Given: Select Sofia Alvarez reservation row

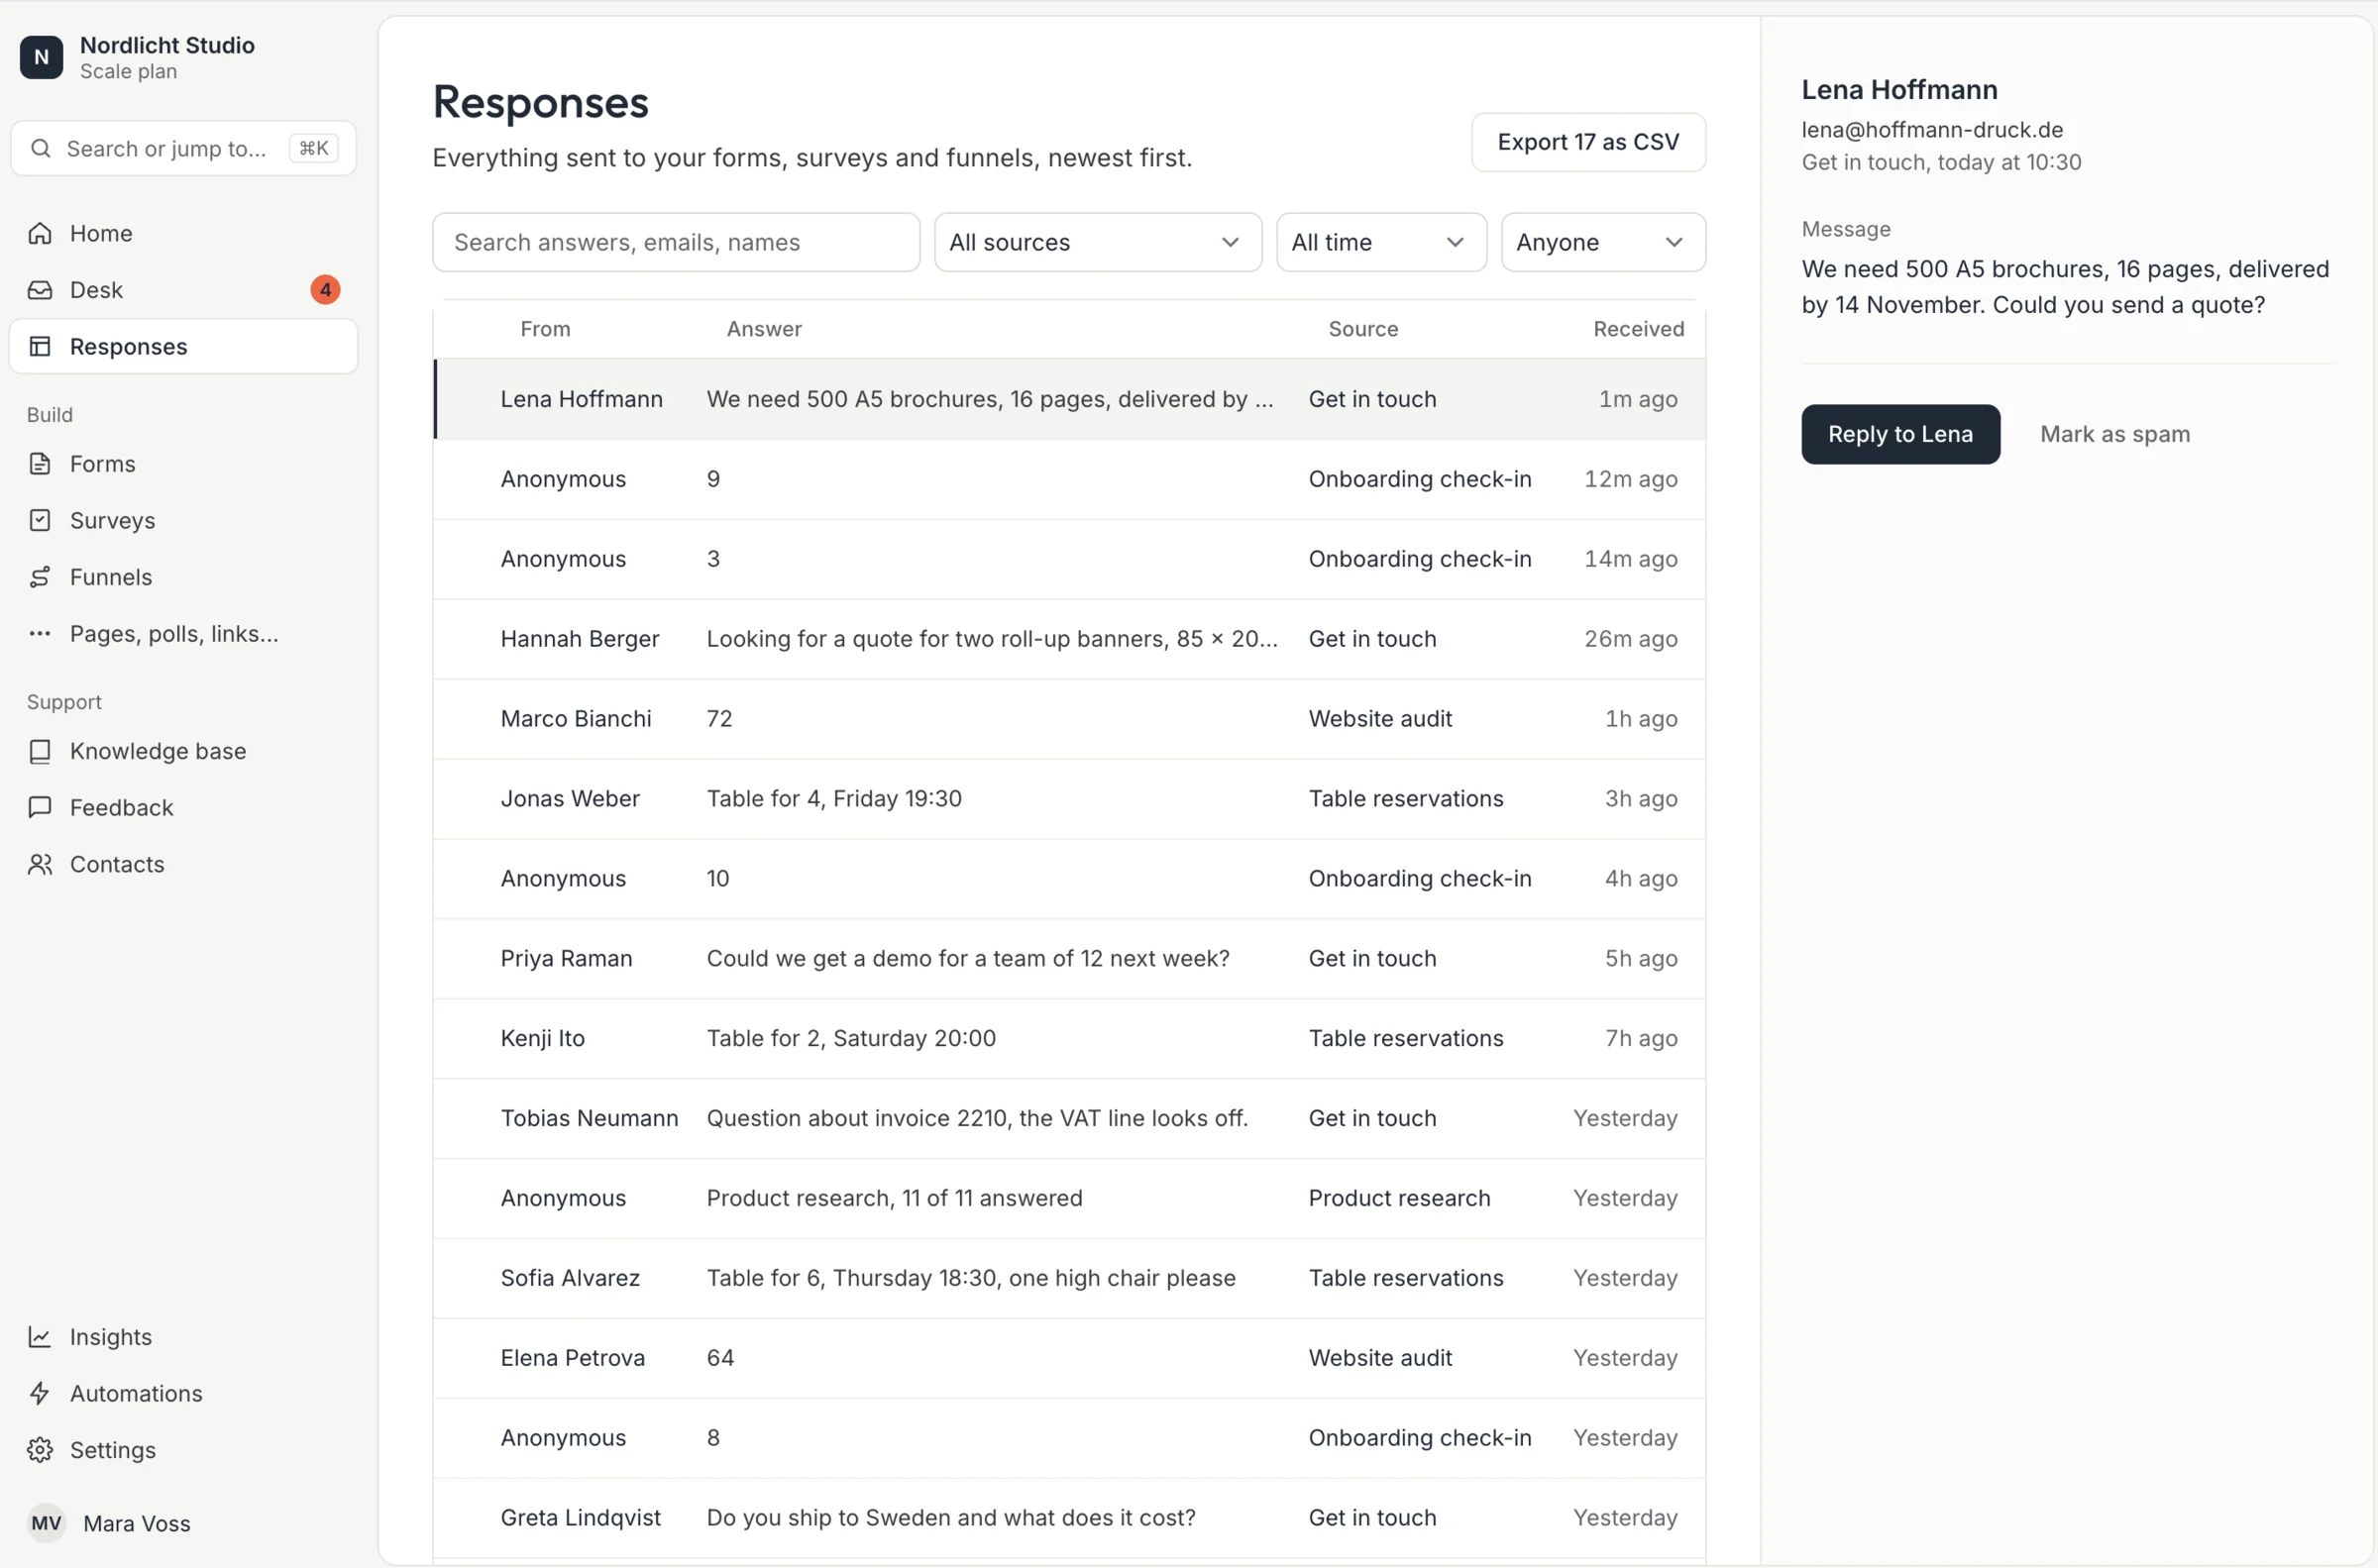Looking at the screenshot, I should (x=1070, y=1278).
